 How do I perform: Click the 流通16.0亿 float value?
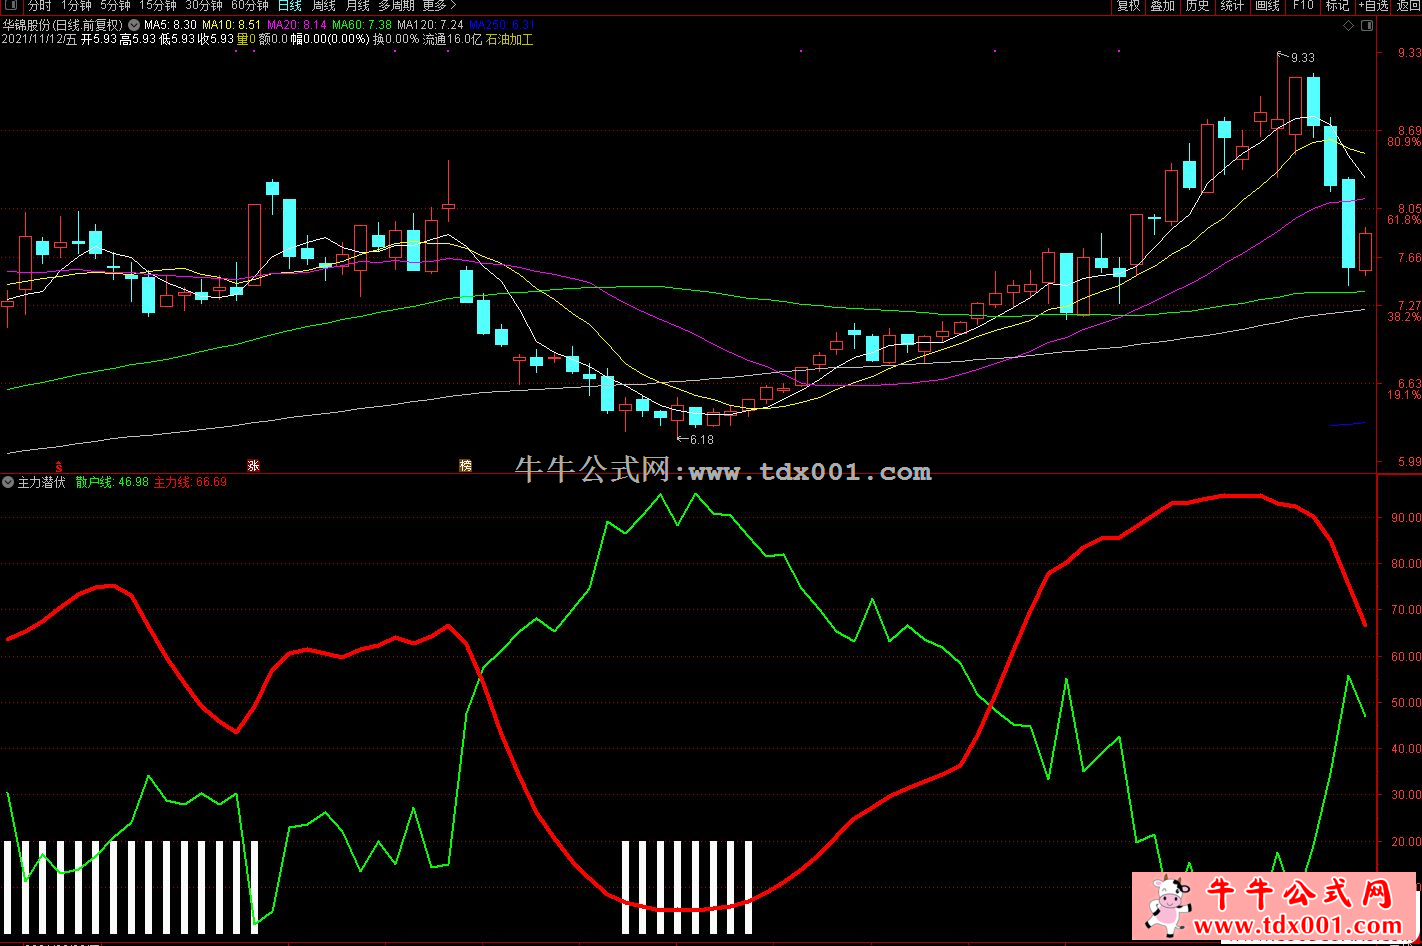453,40
